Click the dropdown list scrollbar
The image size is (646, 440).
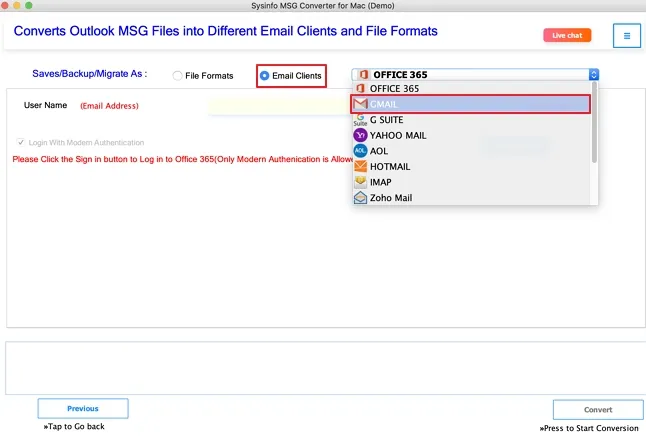pyautogui.click(x=594, y=122)
